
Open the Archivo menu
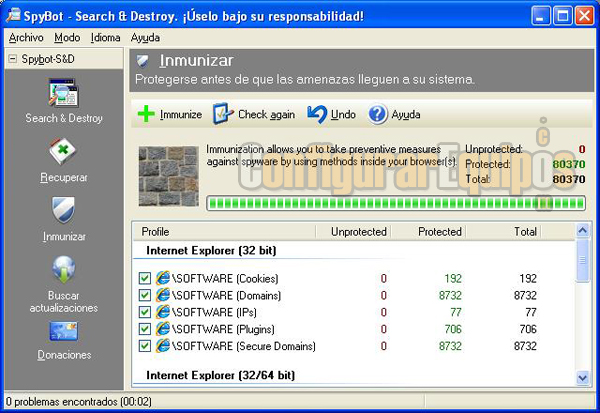pyautogui.click(x=26, y=38)
